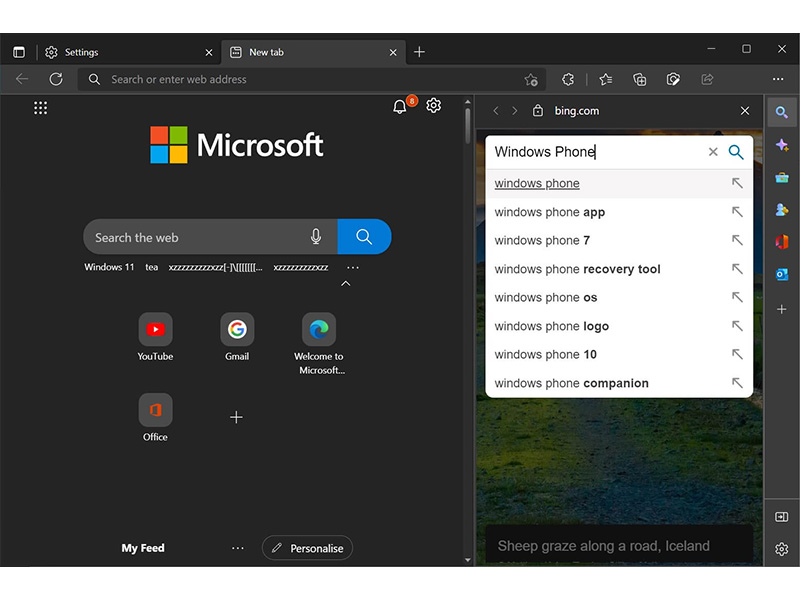Image resolution: width=800 pixels, height=600 pixels.
Task: Open Tools briefcase icon in sidebar
Action: pyautogui.click(x=782, y=178)
